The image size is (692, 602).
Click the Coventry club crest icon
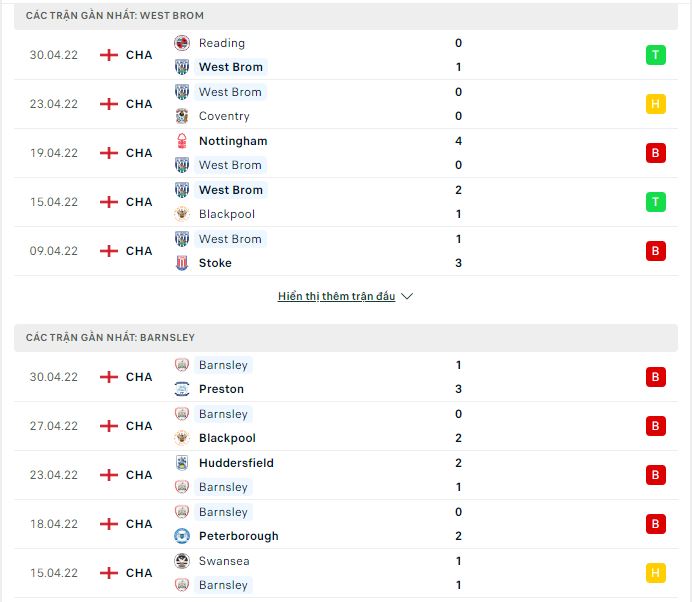coord(182,116)
